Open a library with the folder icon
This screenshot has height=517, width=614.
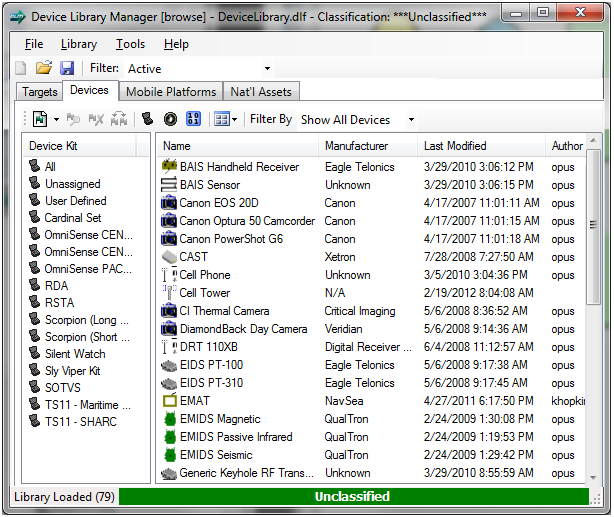coord(44,68)
